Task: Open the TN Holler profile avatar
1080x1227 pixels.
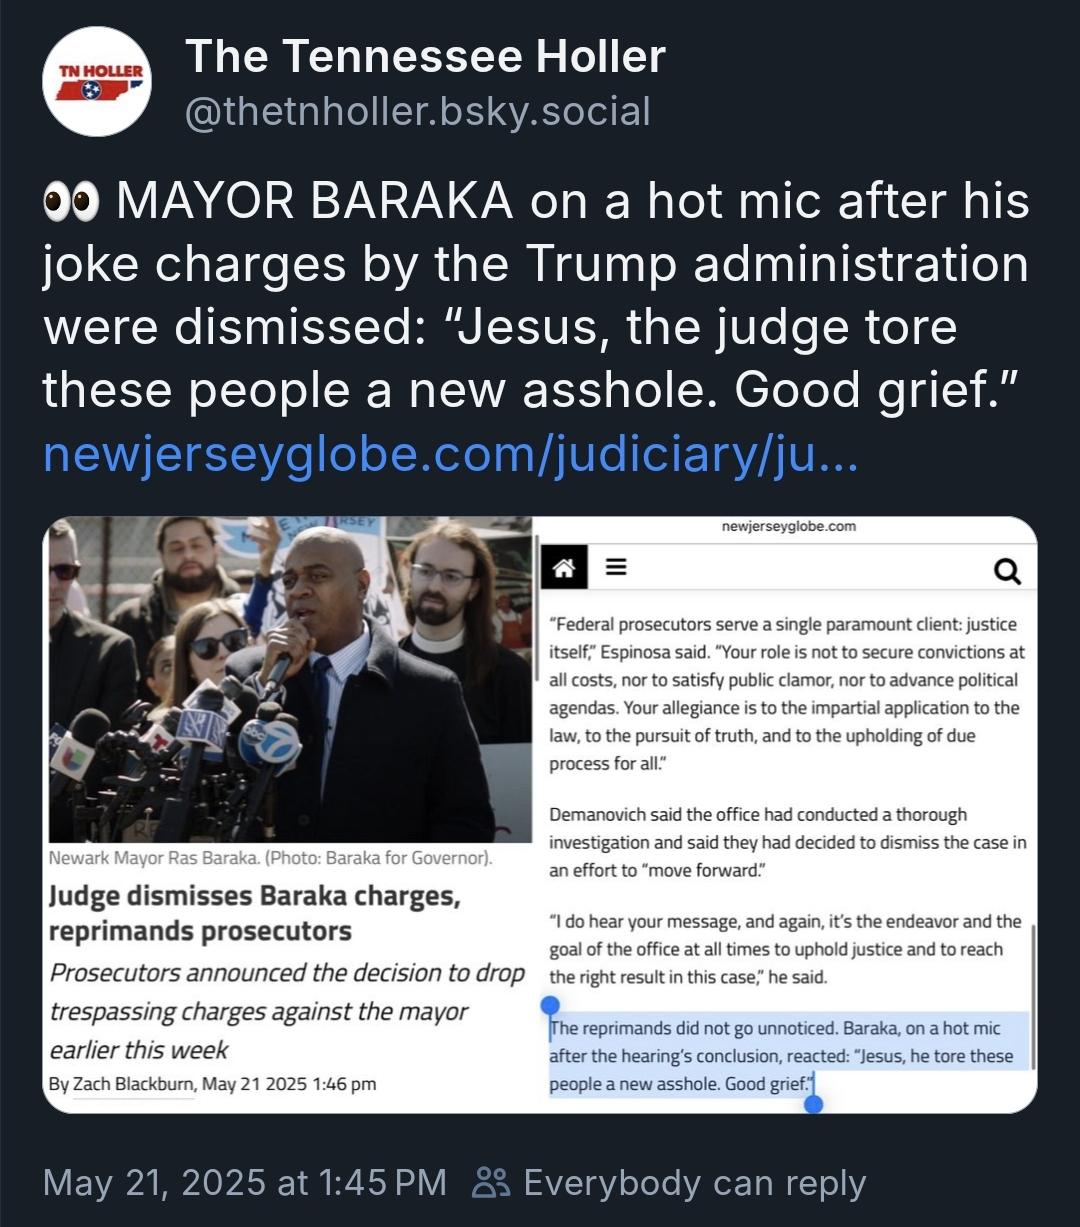Action: pyautogui.click(x=98, y=82)
